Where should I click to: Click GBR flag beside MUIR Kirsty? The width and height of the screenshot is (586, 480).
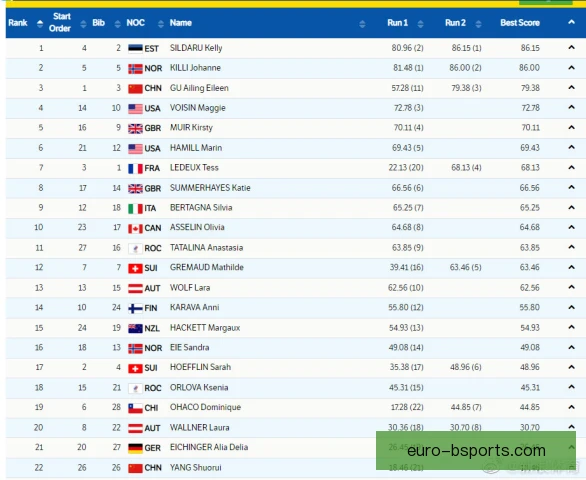pyautogui.click(x=135, y=129)
